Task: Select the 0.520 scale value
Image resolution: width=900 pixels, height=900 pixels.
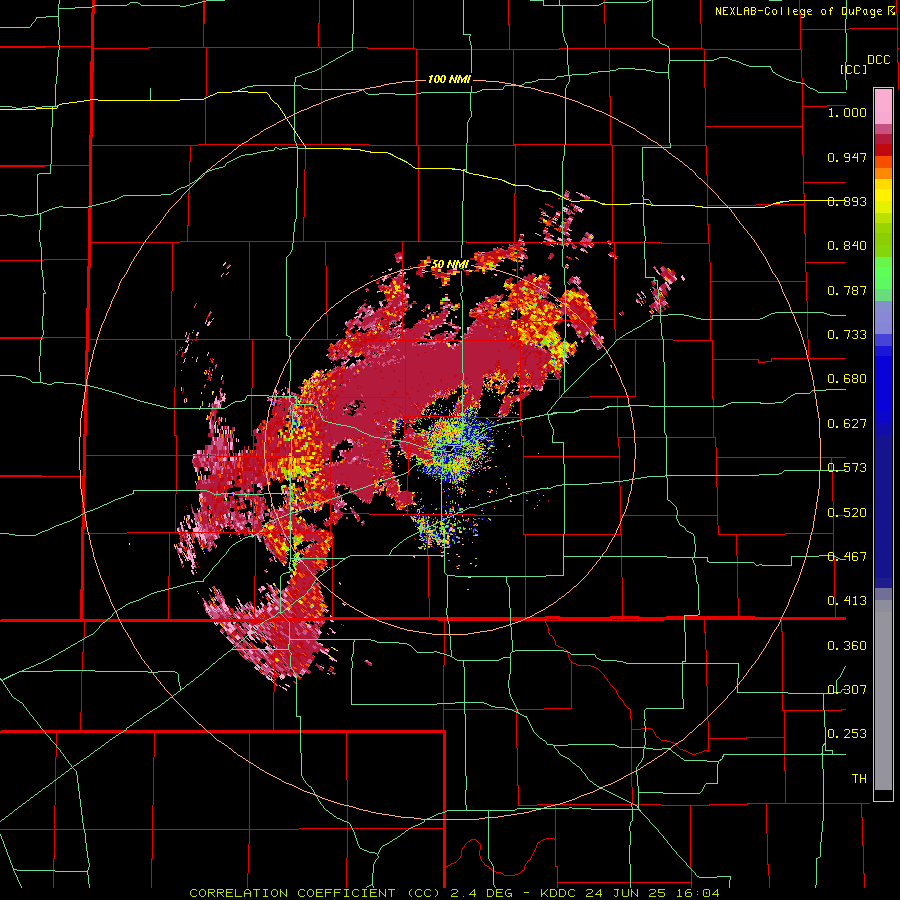Action: coord(847,513)
